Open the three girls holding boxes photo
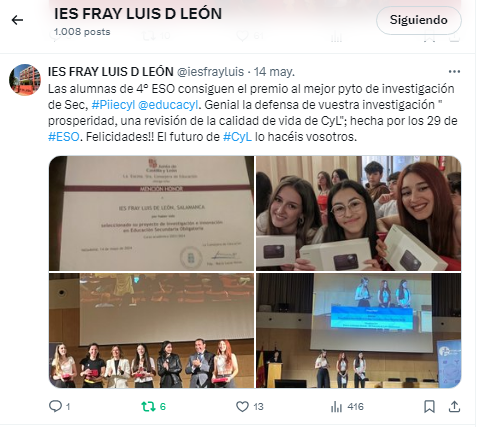This screenshot has height=427, width=491. tap(359, 213)
